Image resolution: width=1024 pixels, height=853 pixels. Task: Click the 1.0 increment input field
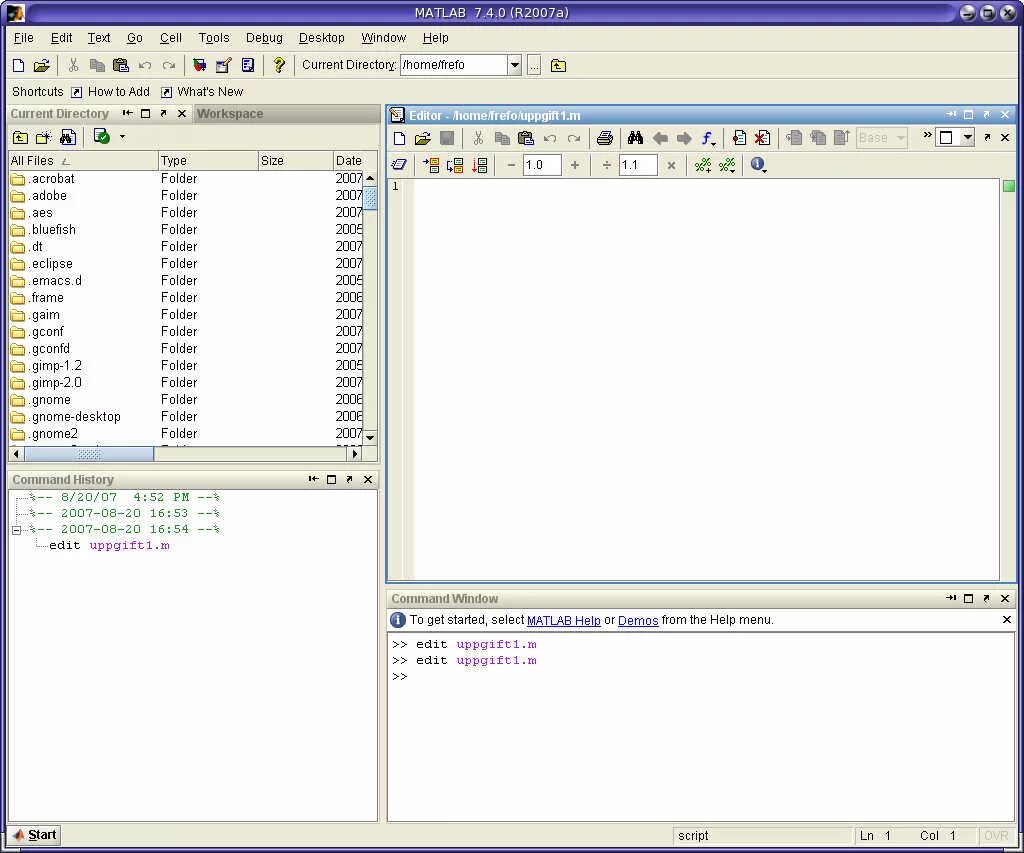[x=542, y=165]
